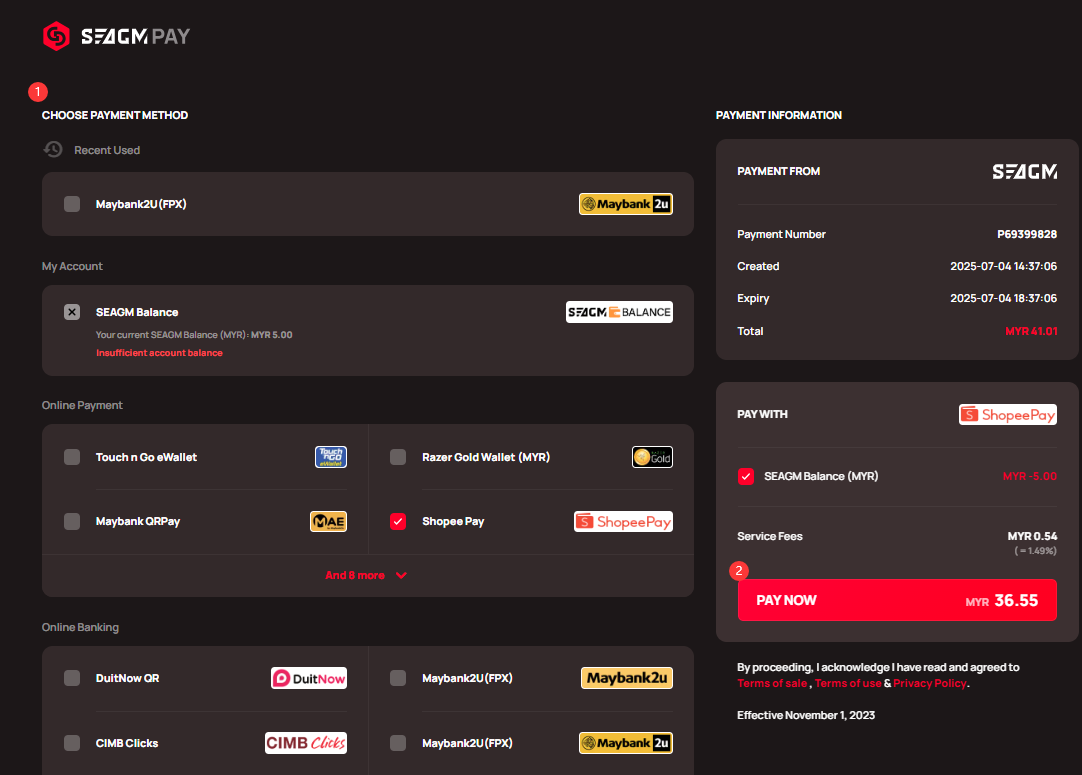
Task: Click the DuitNow logo
Action: (308, 678)
